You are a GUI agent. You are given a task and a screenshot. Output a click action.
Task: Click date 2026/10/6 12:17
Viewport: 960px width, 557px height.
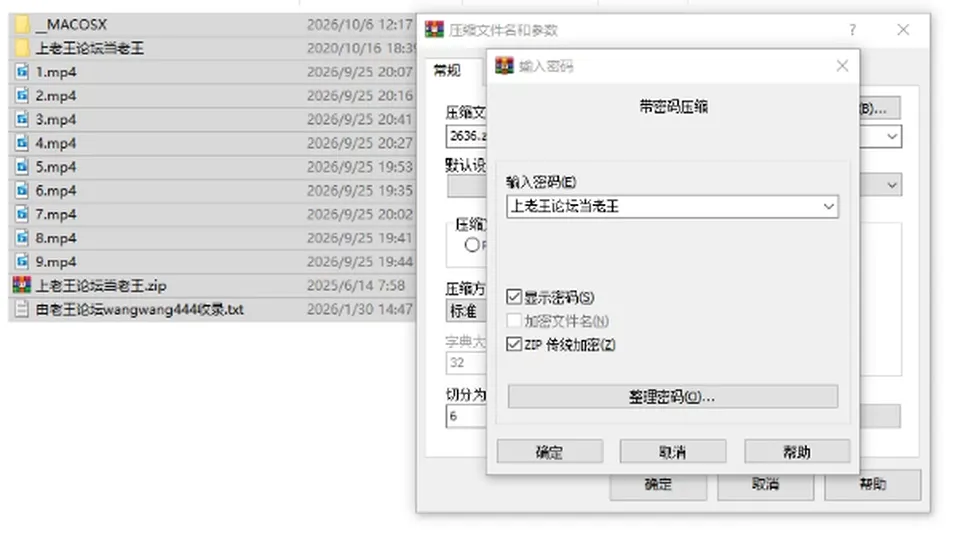click(360, 24)
